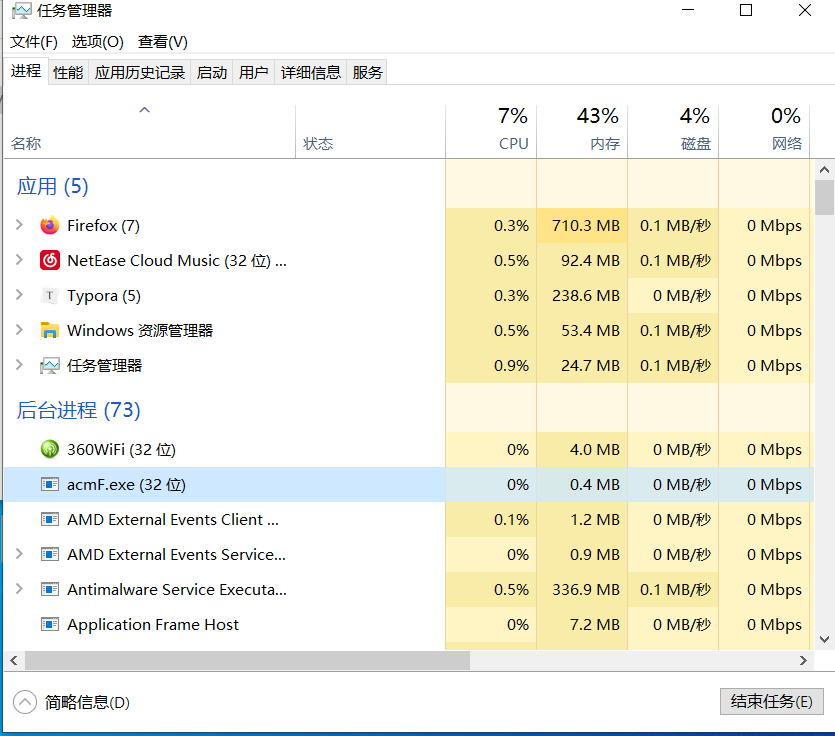
Task: Select the 360WiFi (32 位) process name
Action: click(121, 449)
